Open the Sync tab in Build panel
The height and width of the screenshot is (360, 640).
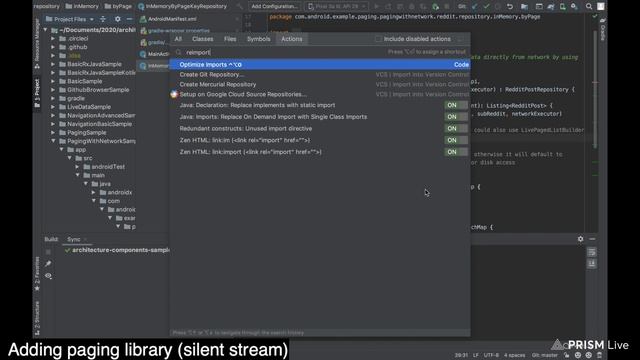(x=74, y=240)
